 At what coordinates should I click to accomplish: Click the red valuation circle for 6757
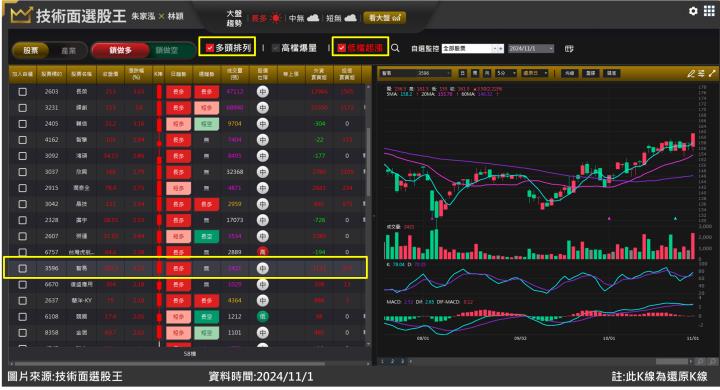(x=262, y=252)
